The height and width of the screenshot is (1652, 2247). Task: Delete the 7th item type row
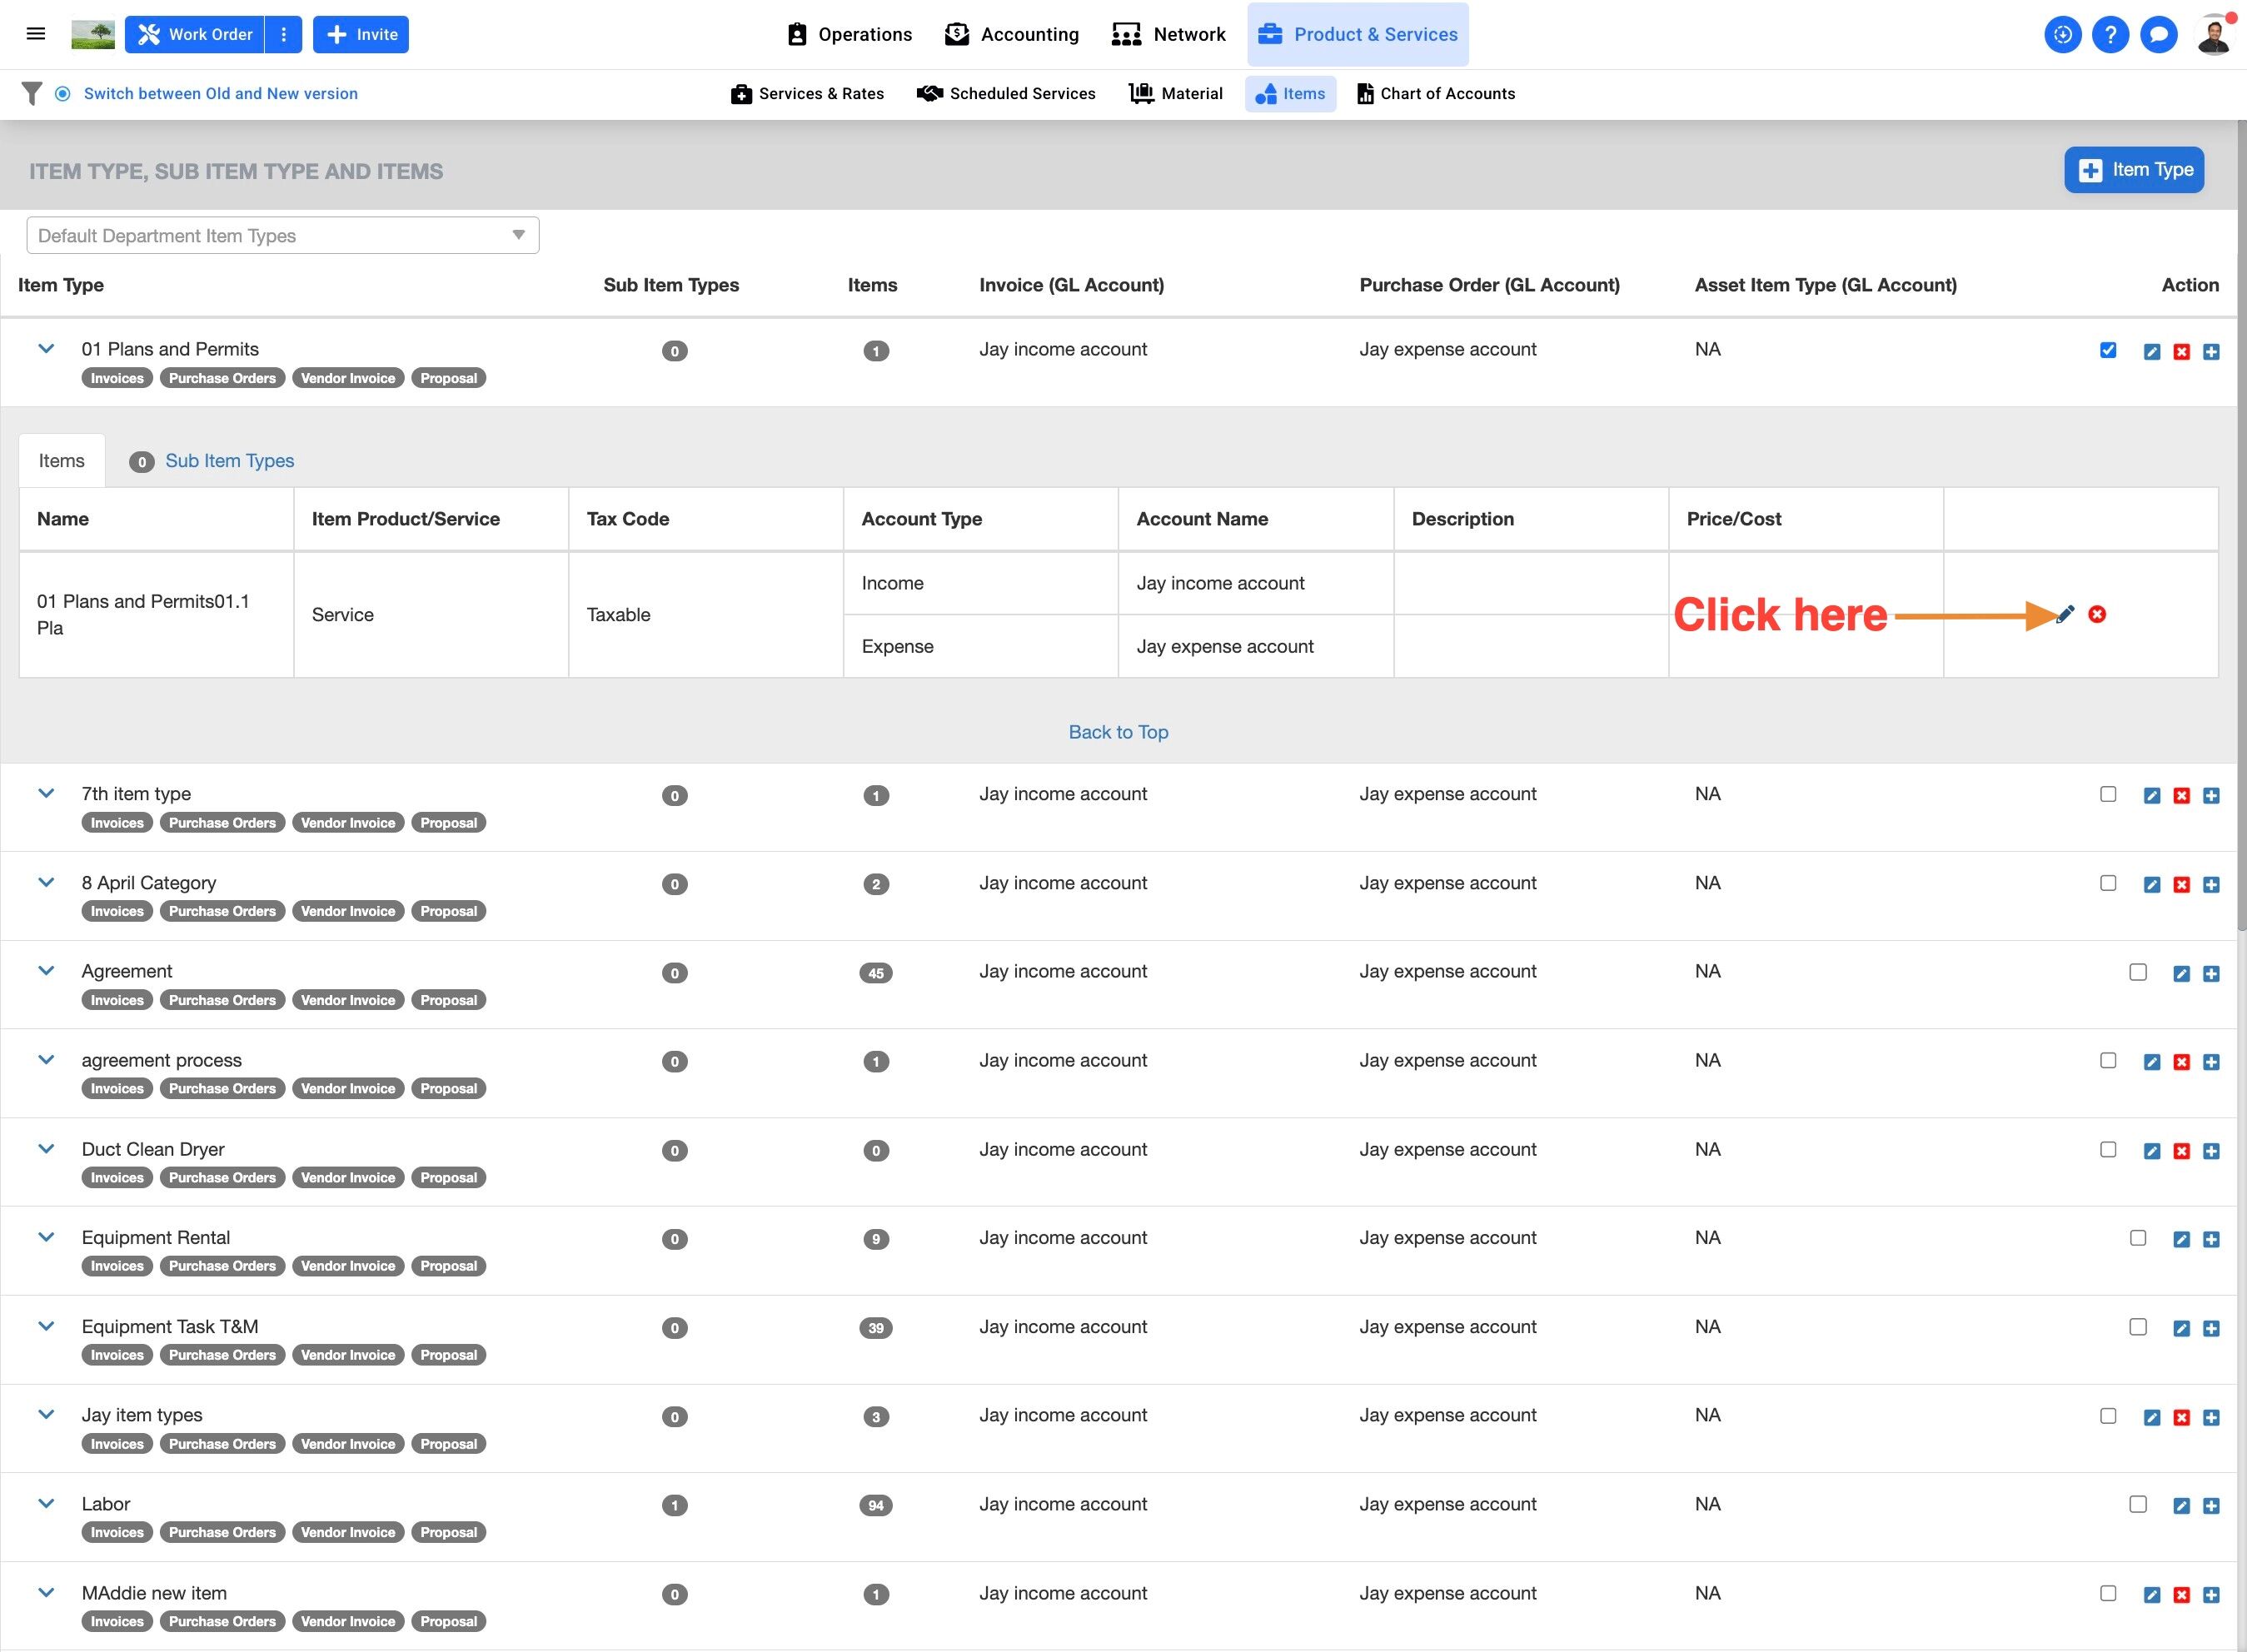[x=2182, y=796]
